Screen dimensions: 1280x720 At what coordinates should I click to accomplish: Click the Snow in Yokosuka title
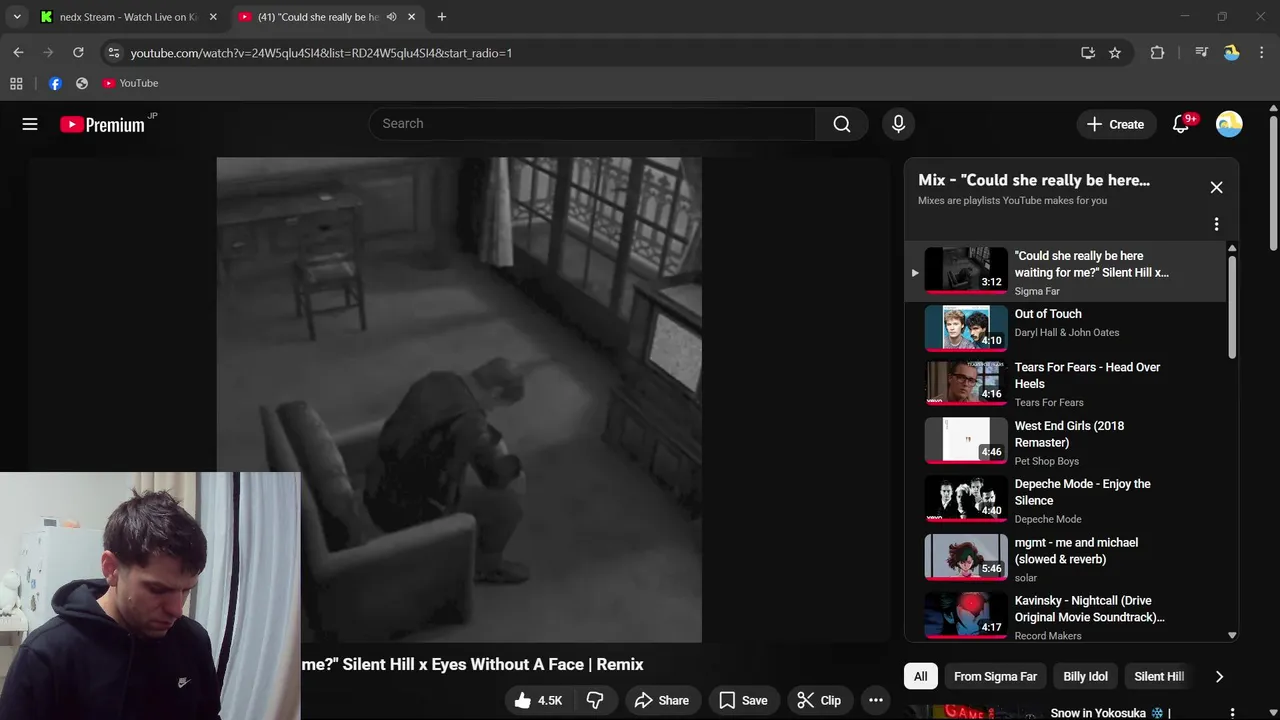click(x=1110, y=713)
